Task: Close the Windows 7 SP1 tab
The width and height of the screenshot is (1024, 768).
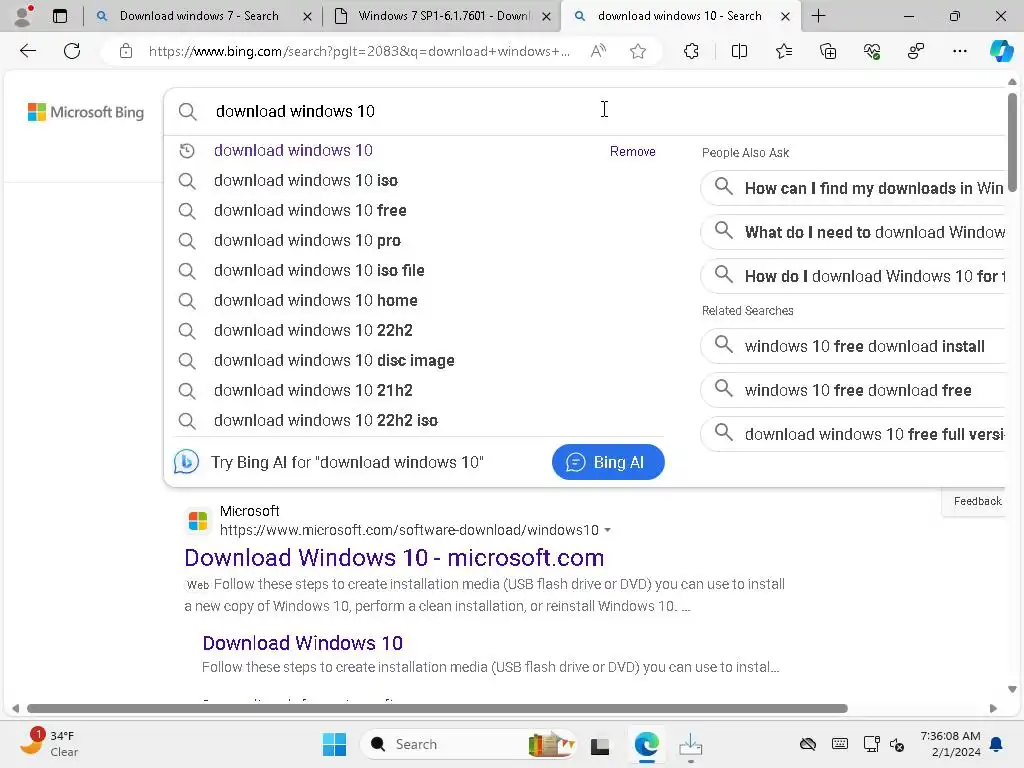Action: click(547, 16)
